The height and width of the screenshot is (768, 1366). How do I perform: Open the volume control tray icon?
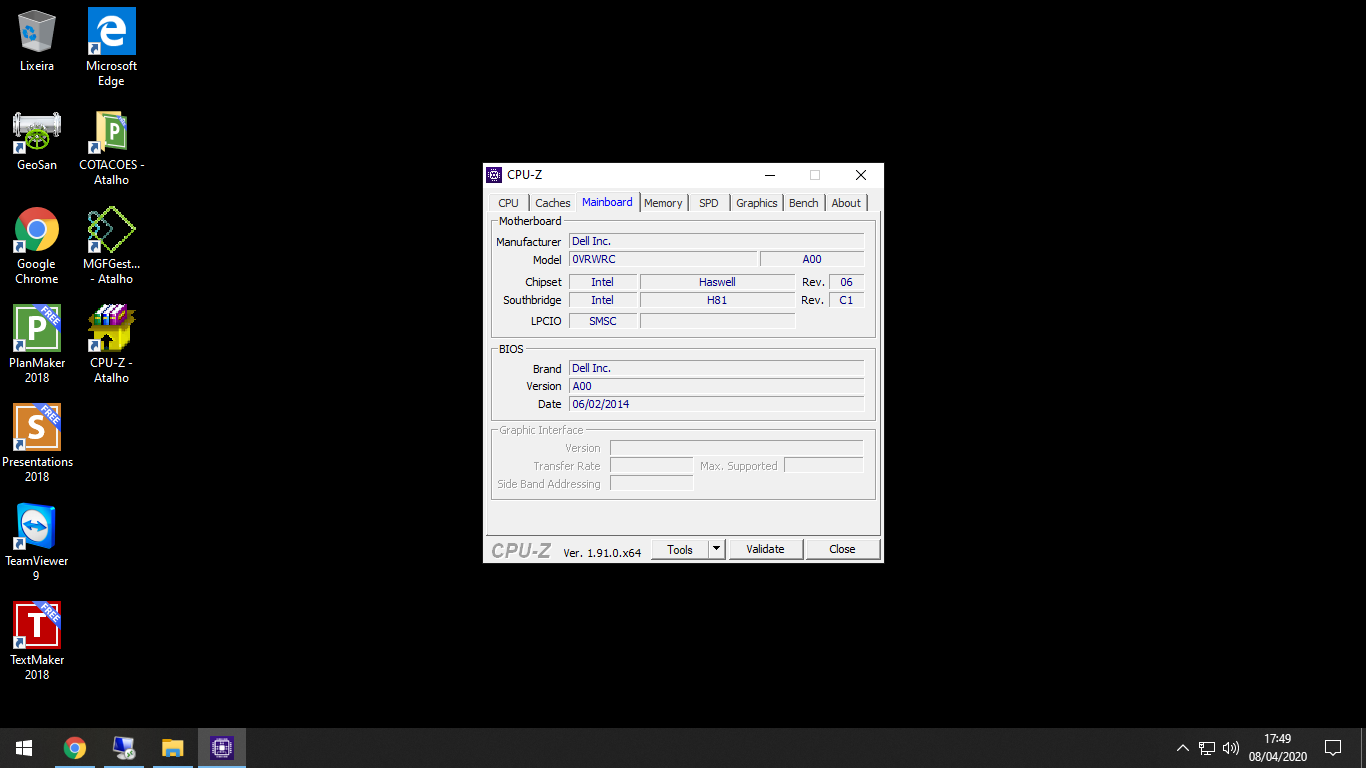pos(1231,748)
